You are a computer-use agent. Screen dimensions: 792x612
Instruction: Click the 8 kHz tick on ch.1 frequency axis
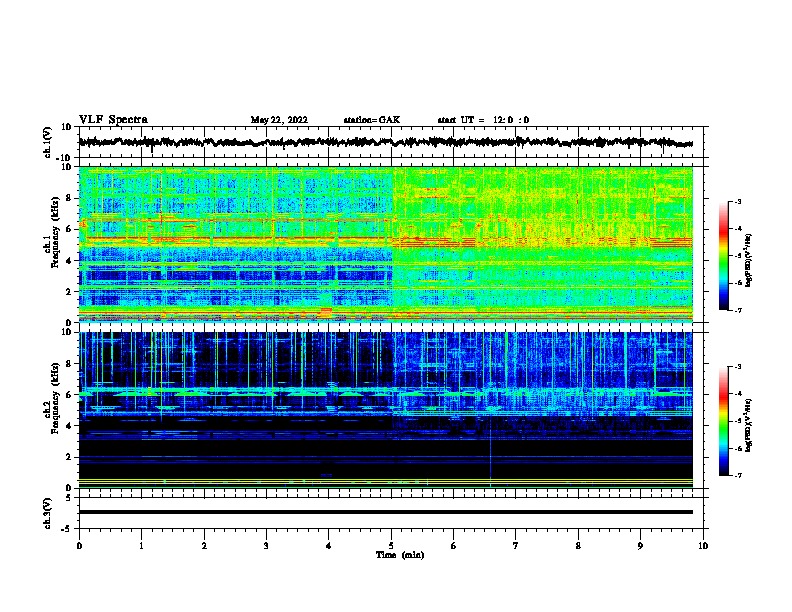click(69, 198)
